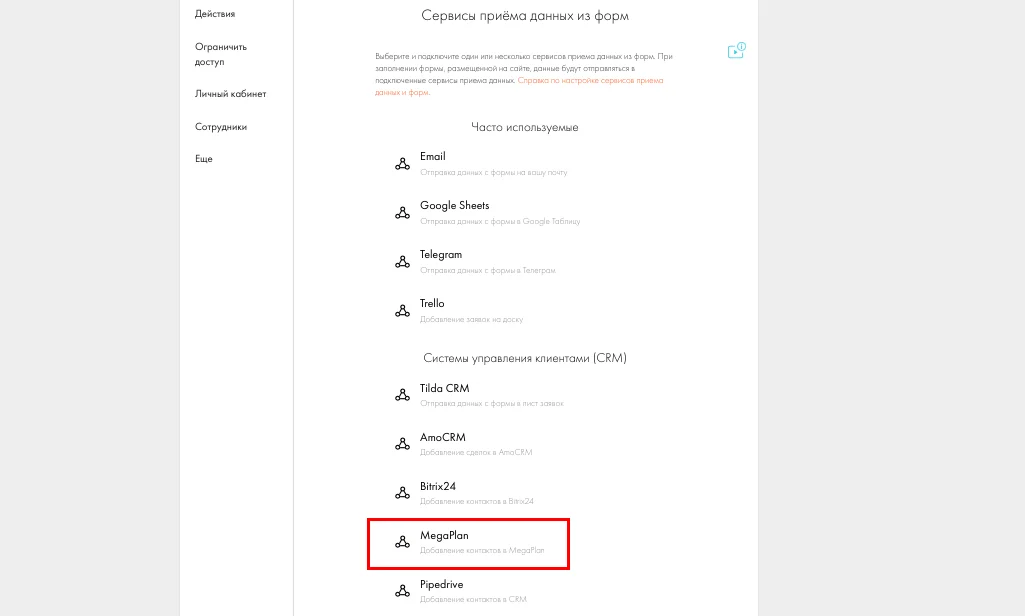
Task: Open the help link on form services setup
Action: point(589,80)
